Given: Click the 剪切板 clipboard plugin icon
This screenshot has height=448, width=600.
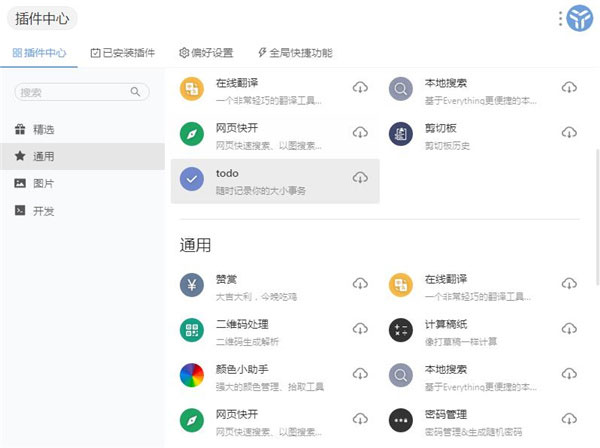Looking at the screenshot, I should click(x=401, y=133).
